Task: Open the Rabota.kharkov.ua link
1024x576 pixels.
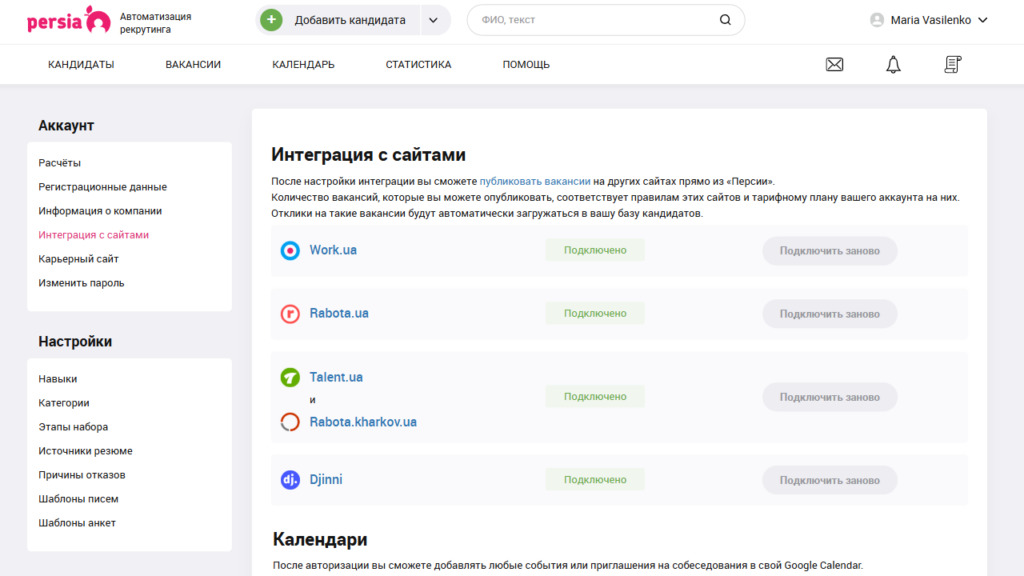Action: click(363, 422)
